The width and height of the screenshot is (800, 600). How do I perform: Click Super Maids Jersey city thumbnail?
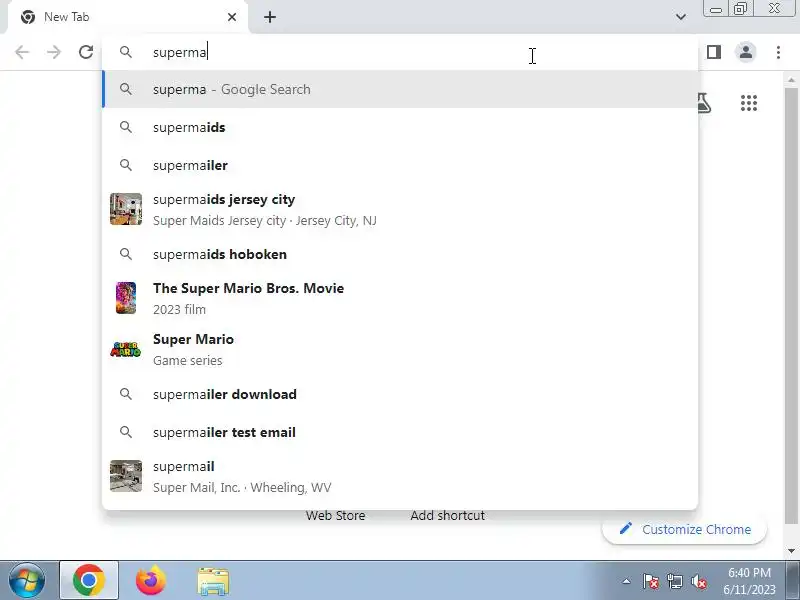pyautogui.click(x=126, y=209)
